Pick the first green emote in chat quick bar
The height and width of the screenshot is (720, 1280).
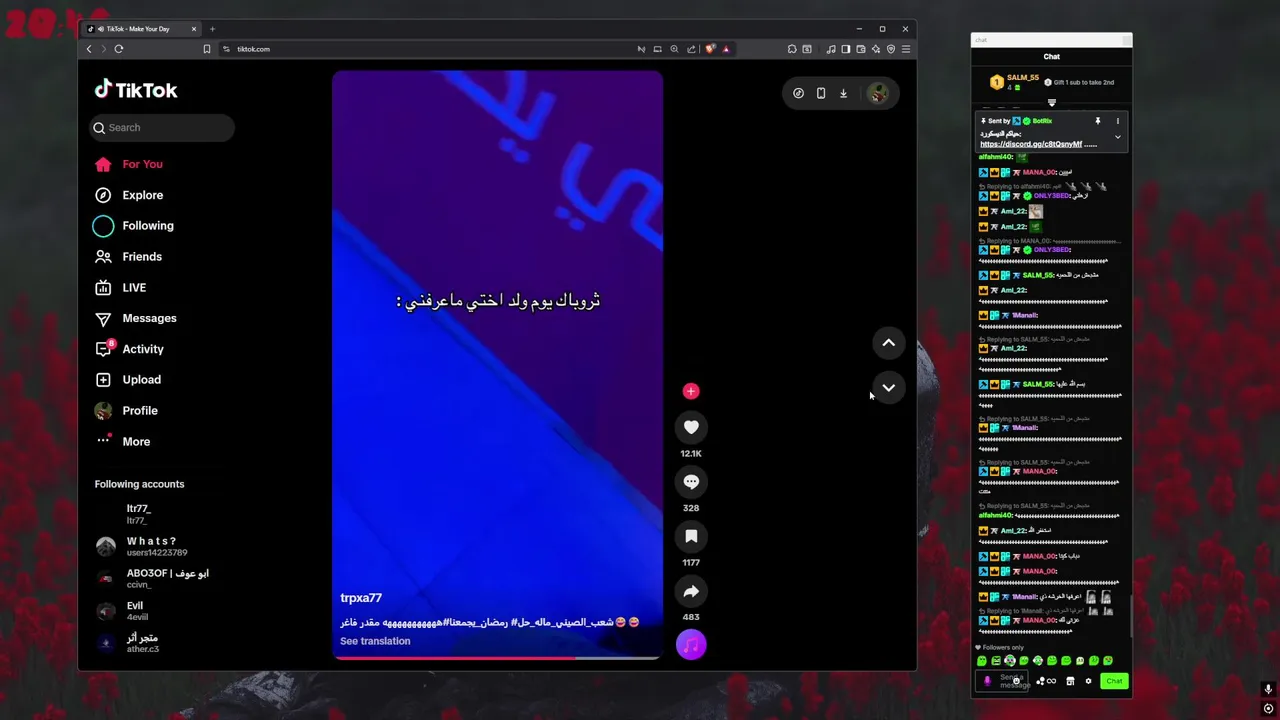(982, 661)
